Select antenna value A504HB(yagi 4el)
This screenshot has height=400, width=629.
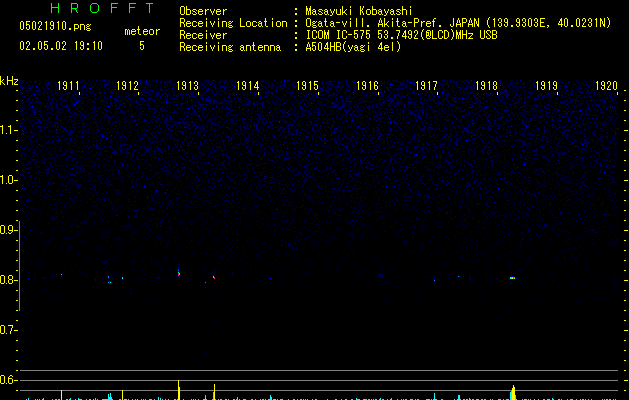point(353,47)
